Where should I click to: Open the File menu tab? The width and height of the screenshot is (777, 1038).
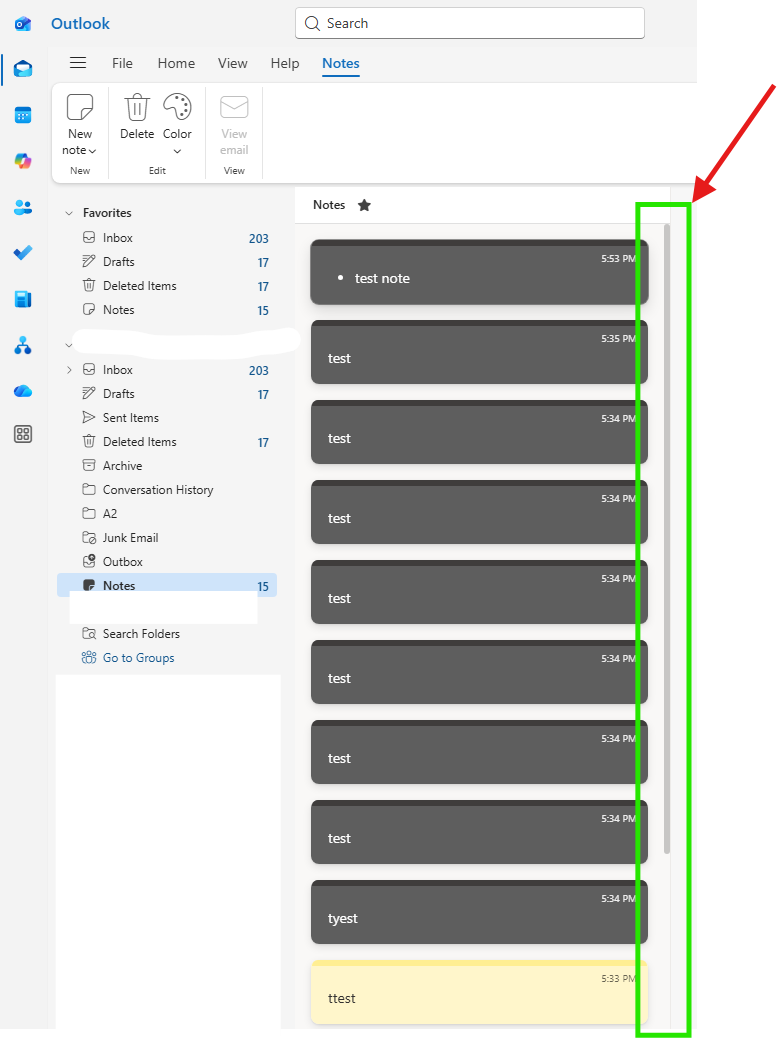(122, 64)
